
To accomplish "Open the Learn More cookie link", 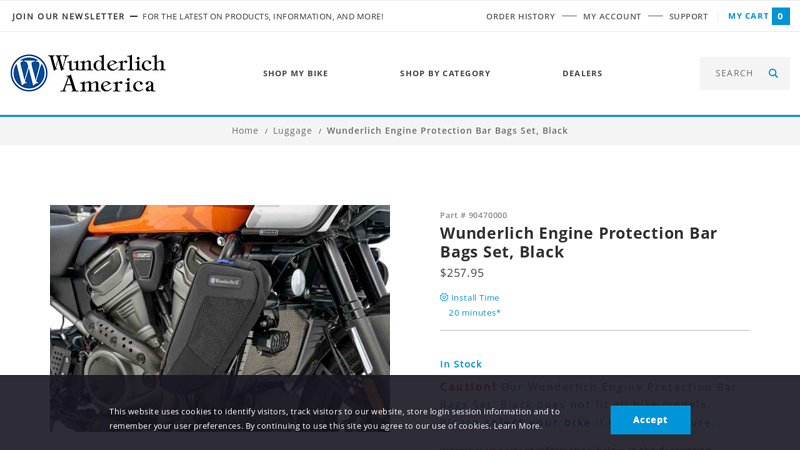I will click(x=516, y=426).
